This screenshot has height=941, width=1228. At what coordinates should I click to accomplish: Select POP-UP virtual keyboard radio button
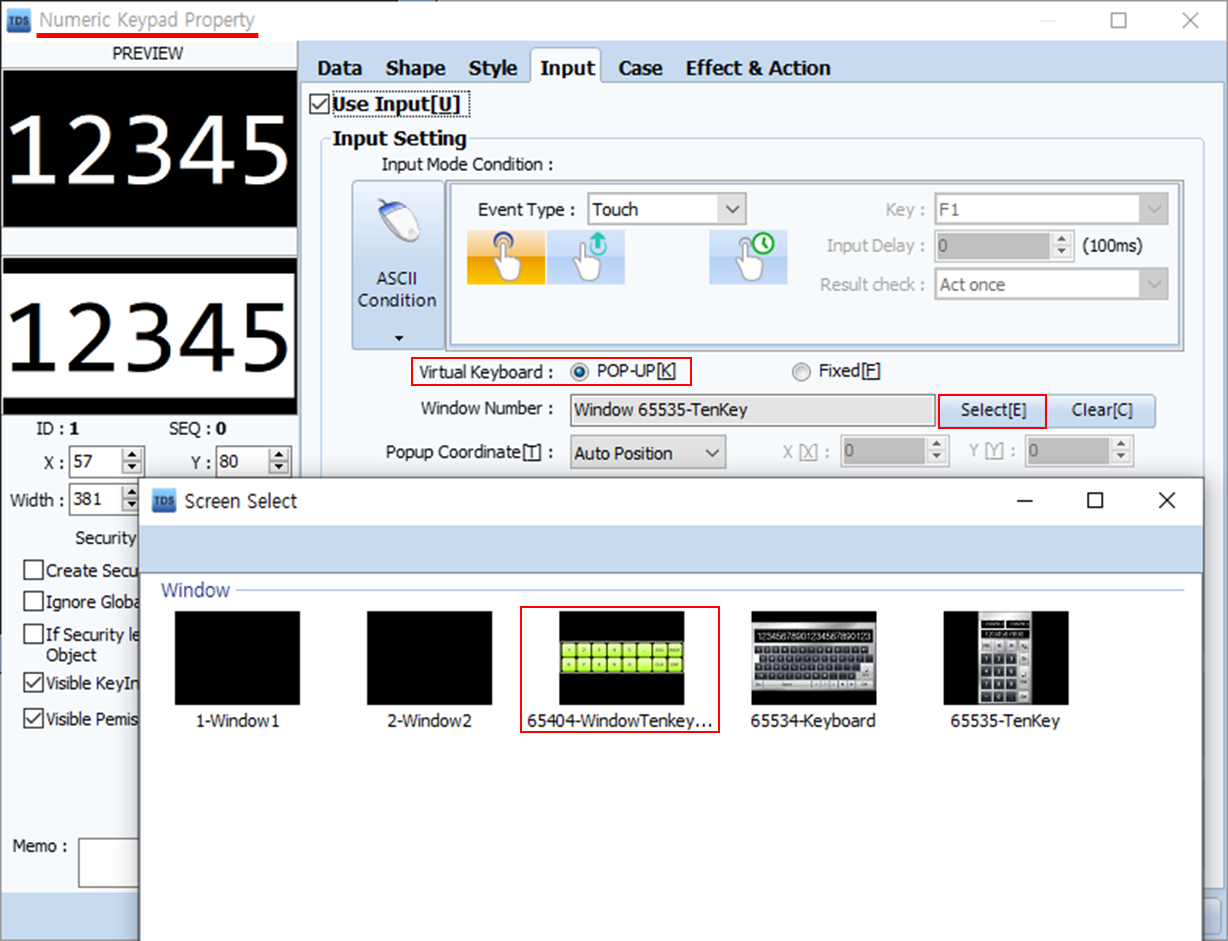[x=579, y=372]
